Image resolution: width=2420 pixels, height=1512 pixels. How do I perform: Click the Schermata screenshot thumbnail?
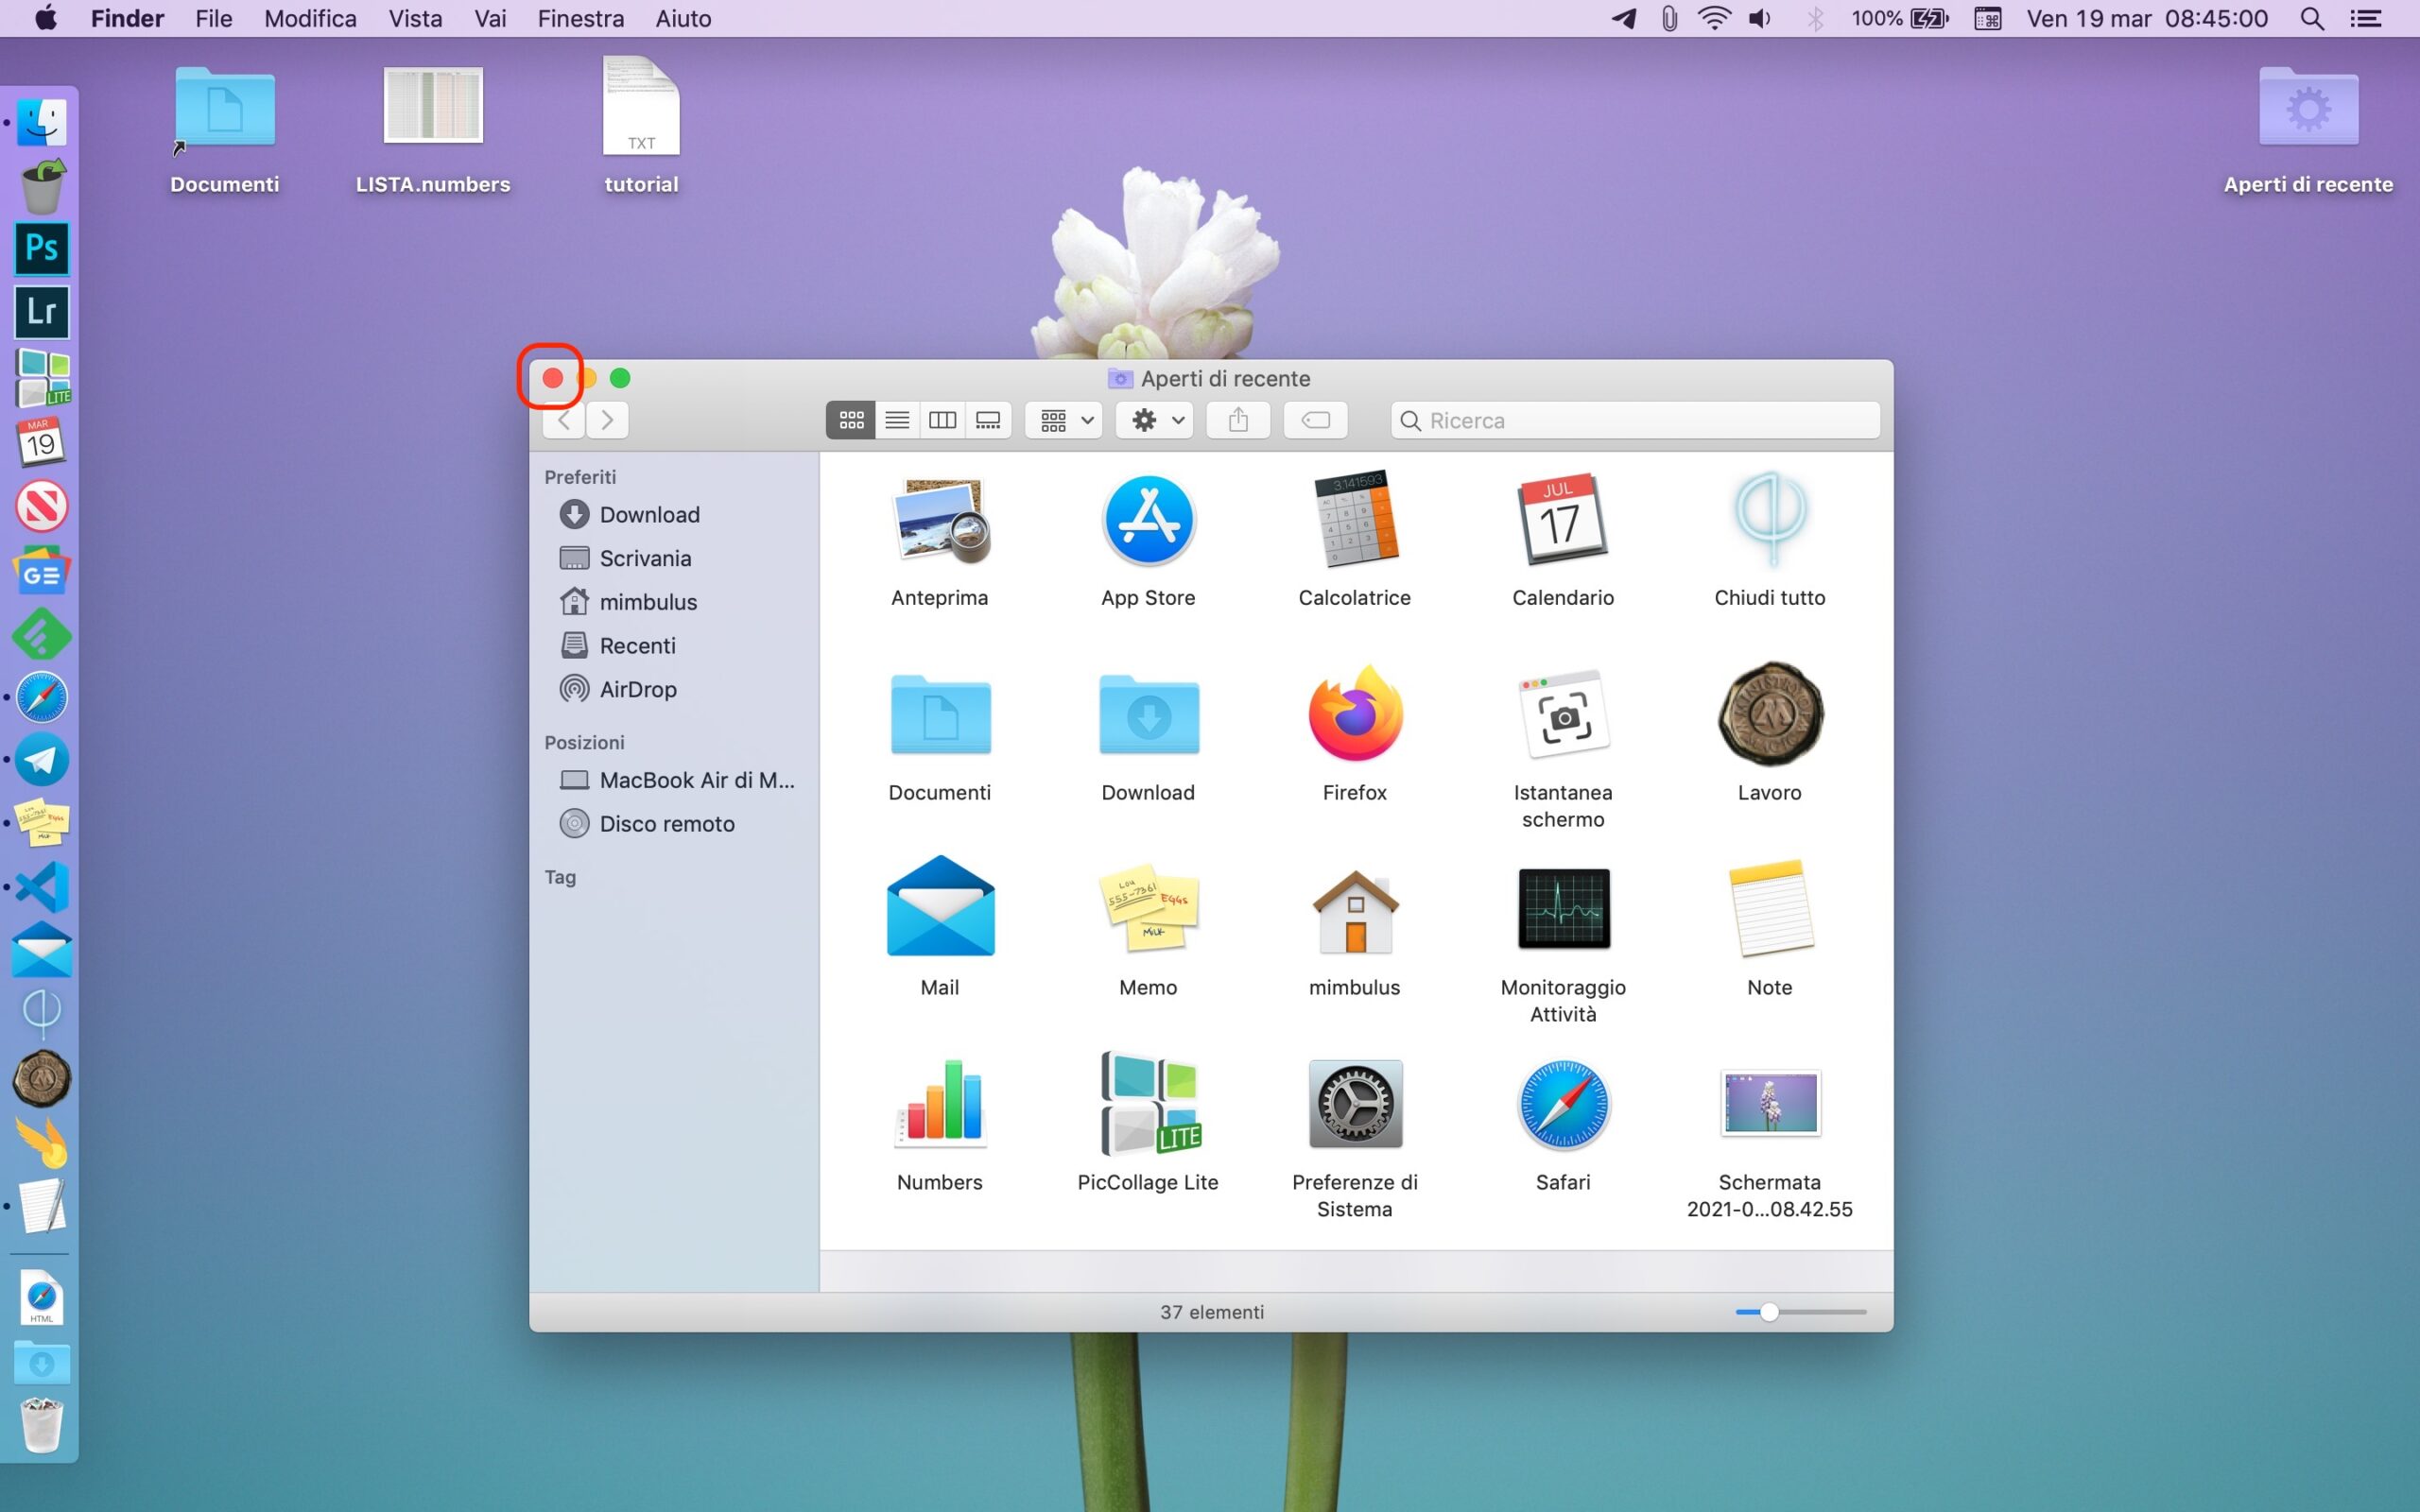(x=1769, y=1102)
